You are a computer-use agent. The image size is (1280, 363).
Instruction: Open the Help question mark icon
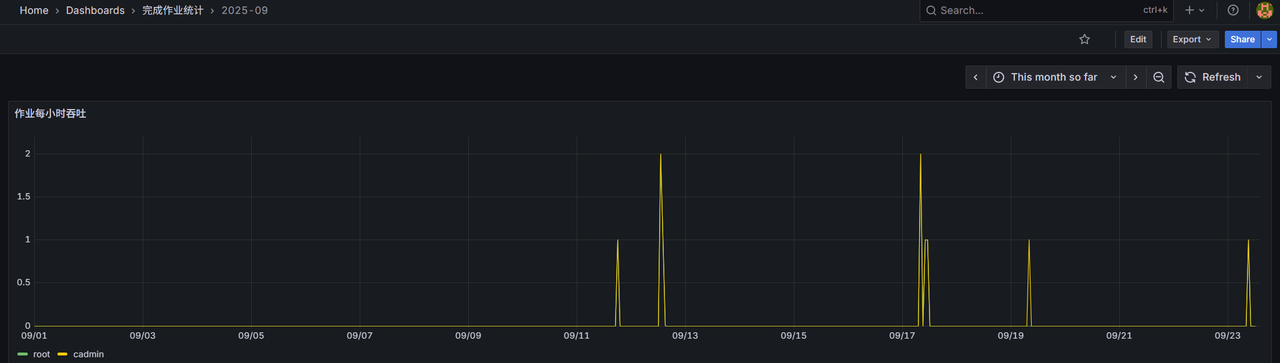coord(1233,10)
